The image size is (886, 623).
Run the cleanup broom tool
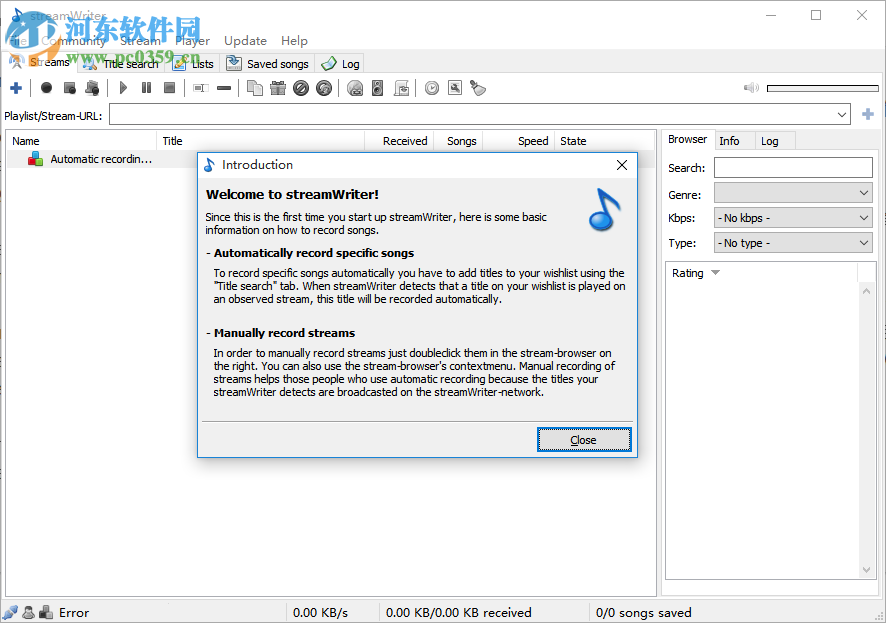coord(478,88)
